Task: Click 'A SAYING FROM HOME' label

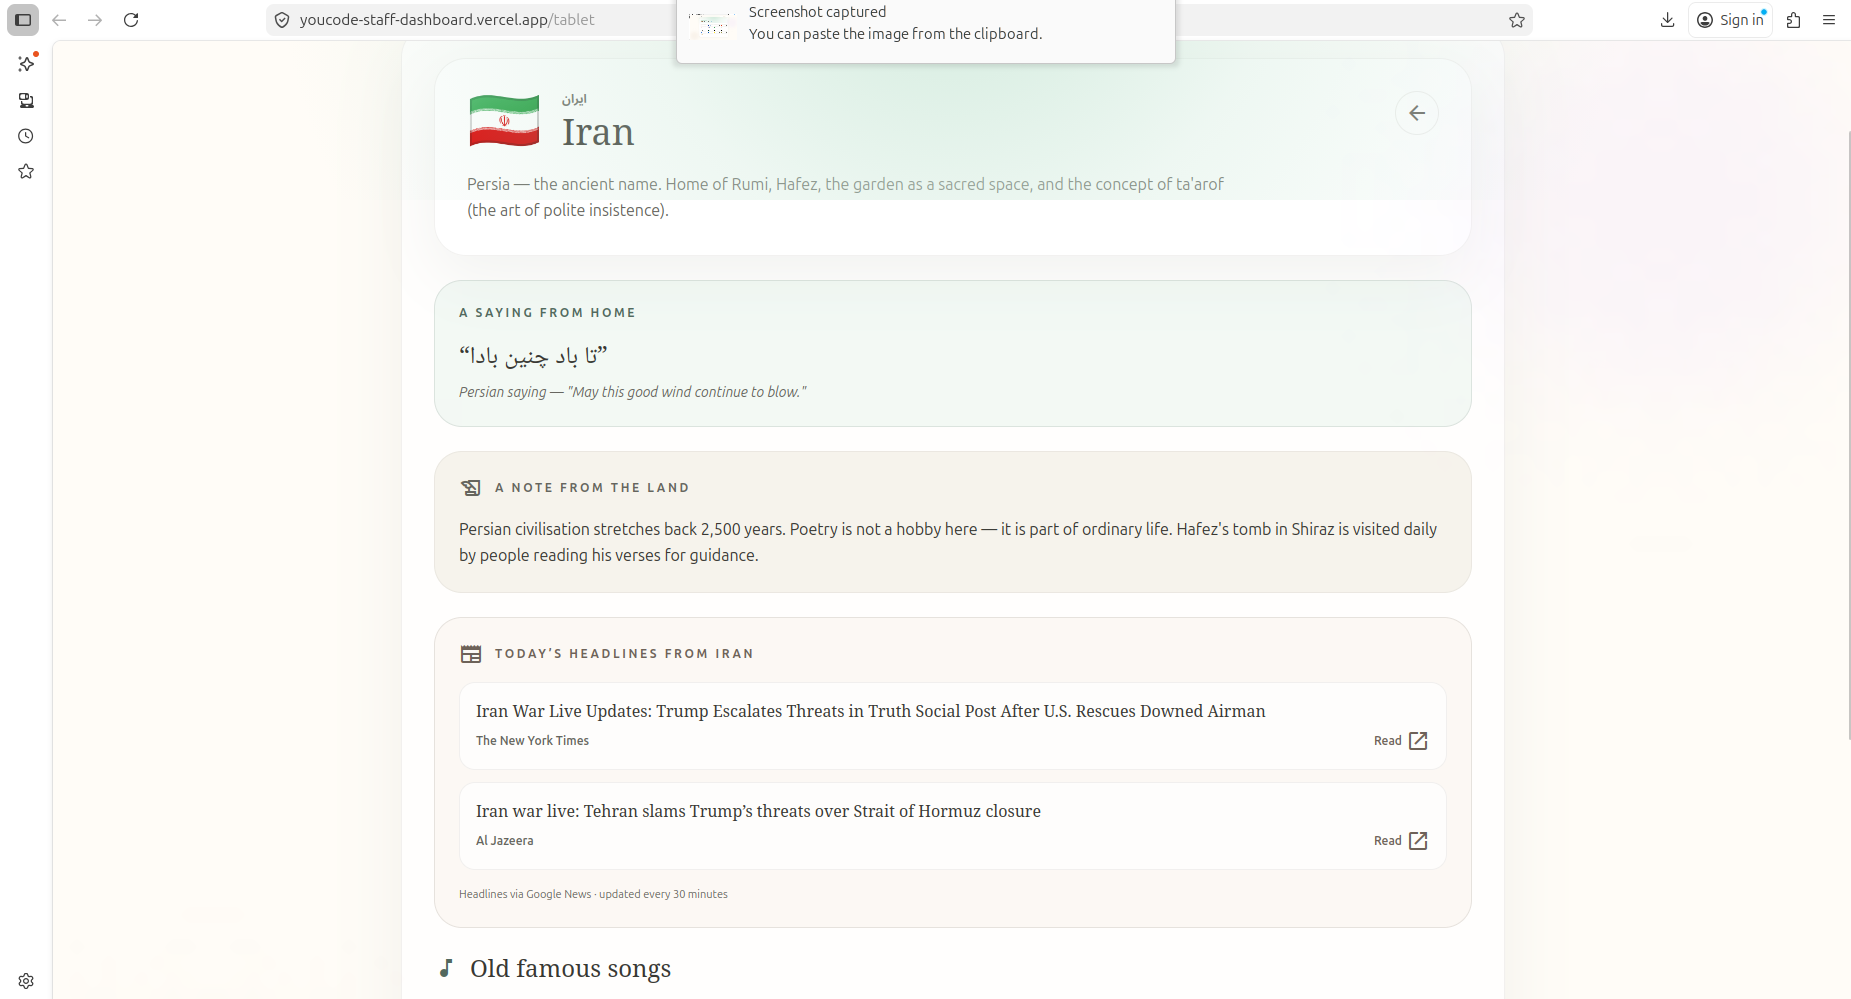Action: point(547,313)
